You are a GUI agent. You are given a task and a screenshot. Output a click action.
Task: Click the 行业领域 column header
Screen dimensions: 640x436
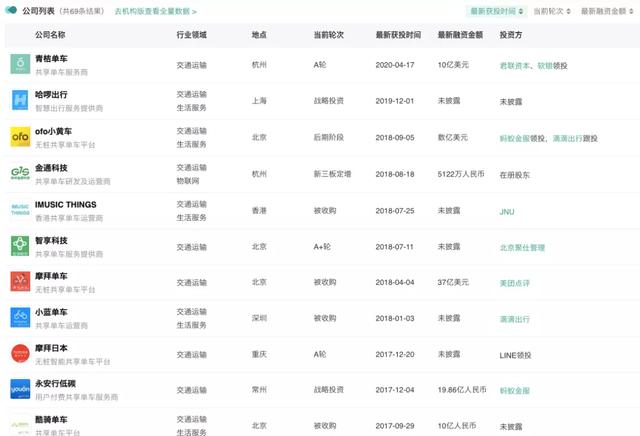[191, 35]
